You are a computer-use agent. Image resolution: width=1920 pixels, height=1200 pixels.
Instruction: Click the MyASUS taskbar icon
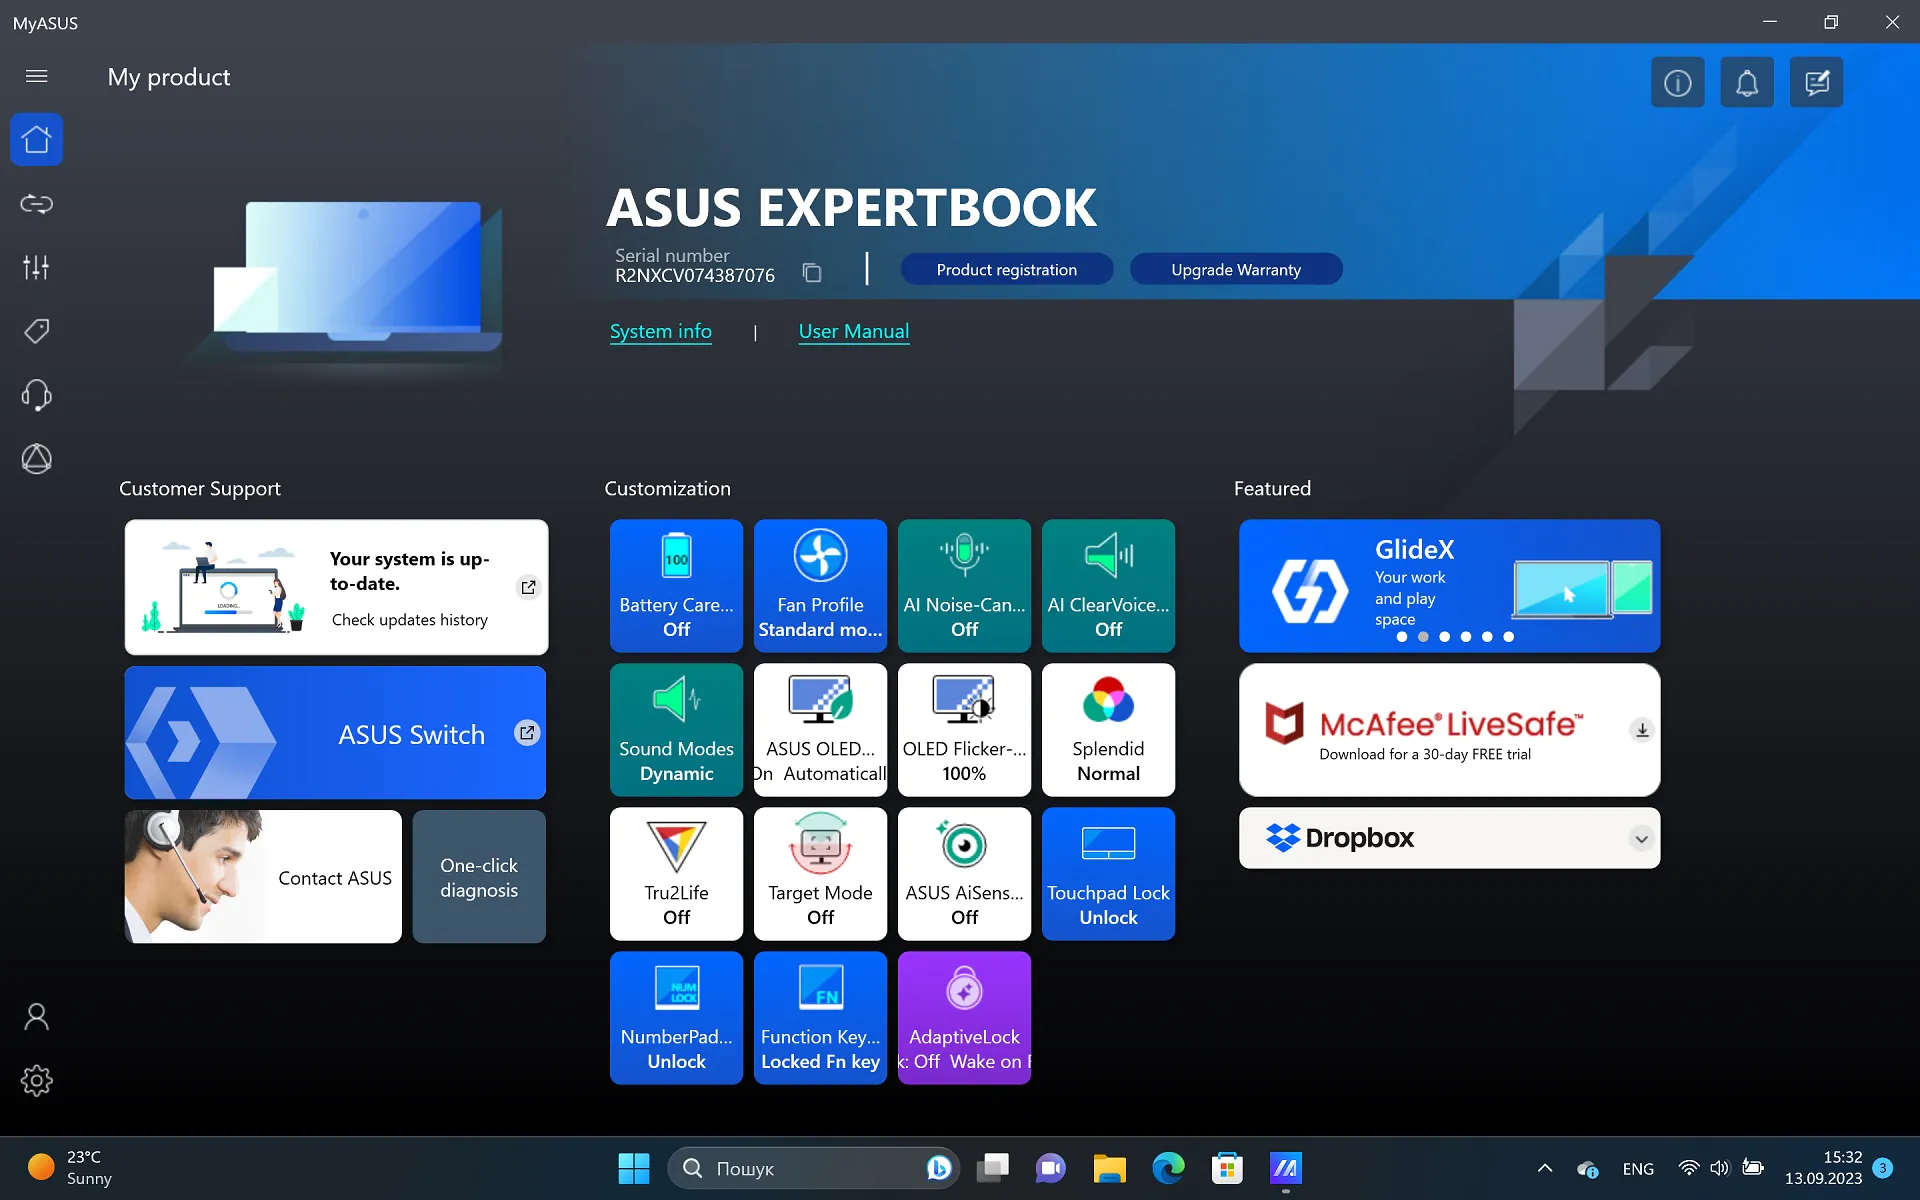click(1285, 1168)
